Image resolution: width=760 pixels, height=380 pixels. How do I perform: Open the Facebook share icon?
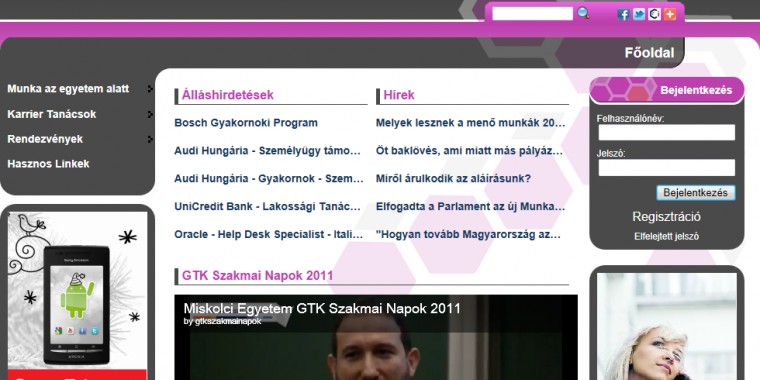623,15
